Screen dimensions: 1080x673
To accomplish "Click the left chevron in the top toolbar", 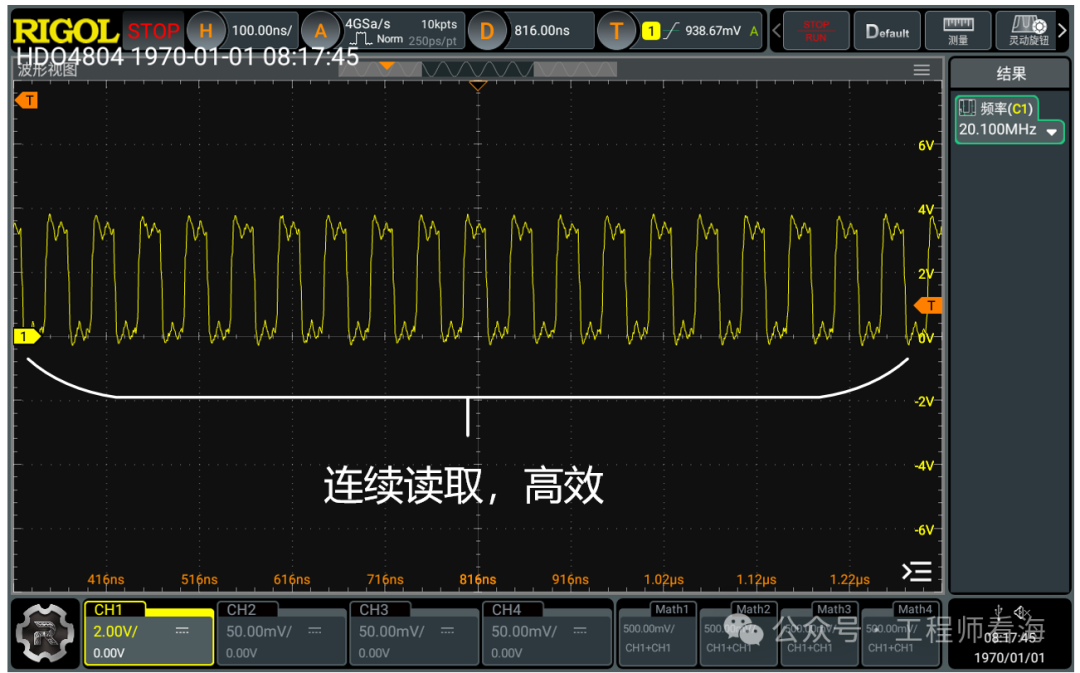I will (776, 30).
